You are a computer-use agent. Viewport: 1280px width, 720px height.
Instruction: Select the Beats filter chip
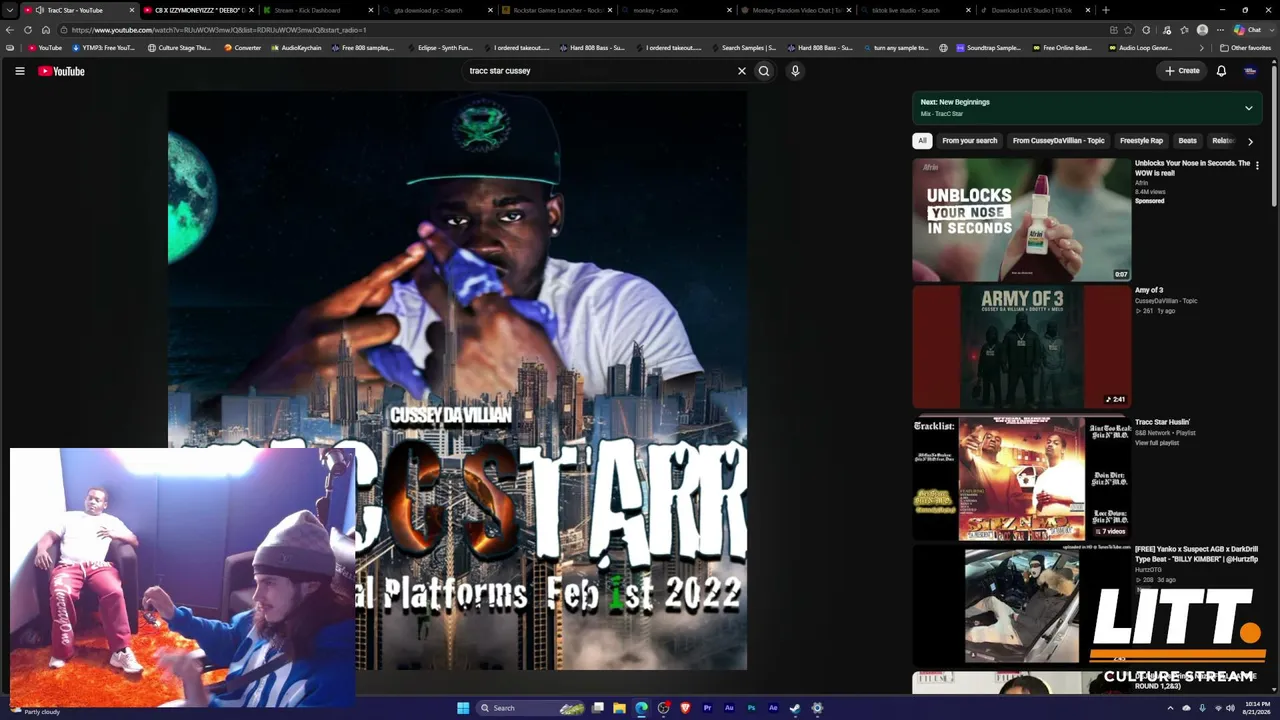click(x=1187, y=141)
